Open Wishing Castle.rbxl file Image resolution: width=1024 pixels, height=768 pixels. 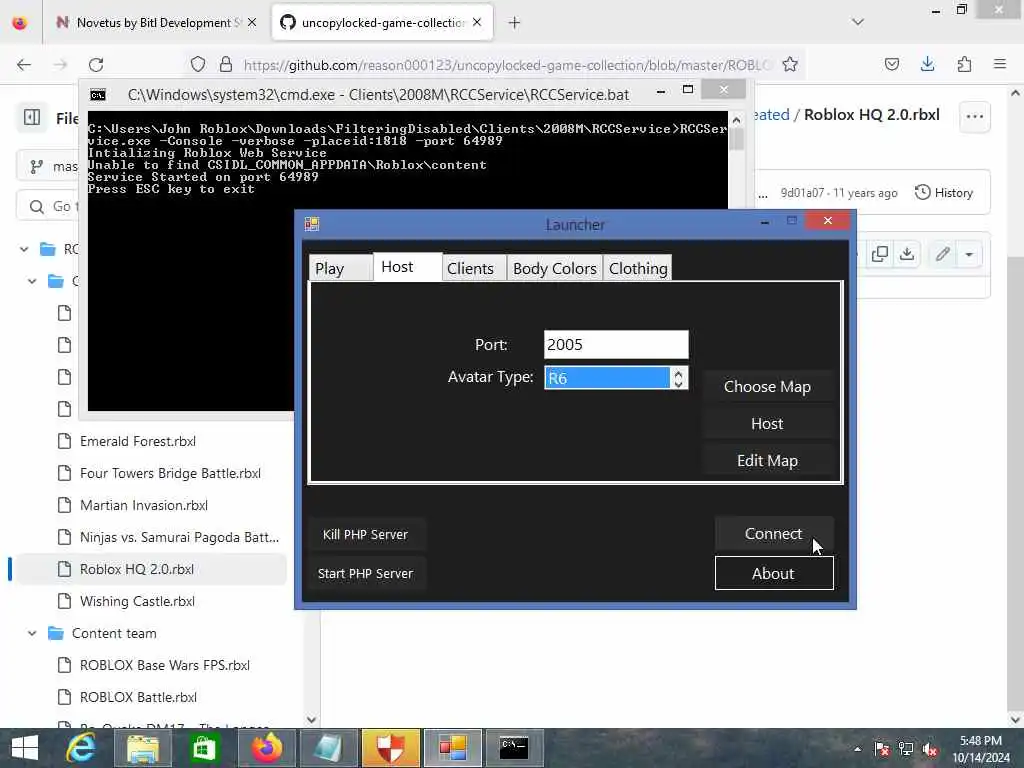coord(137,601)
